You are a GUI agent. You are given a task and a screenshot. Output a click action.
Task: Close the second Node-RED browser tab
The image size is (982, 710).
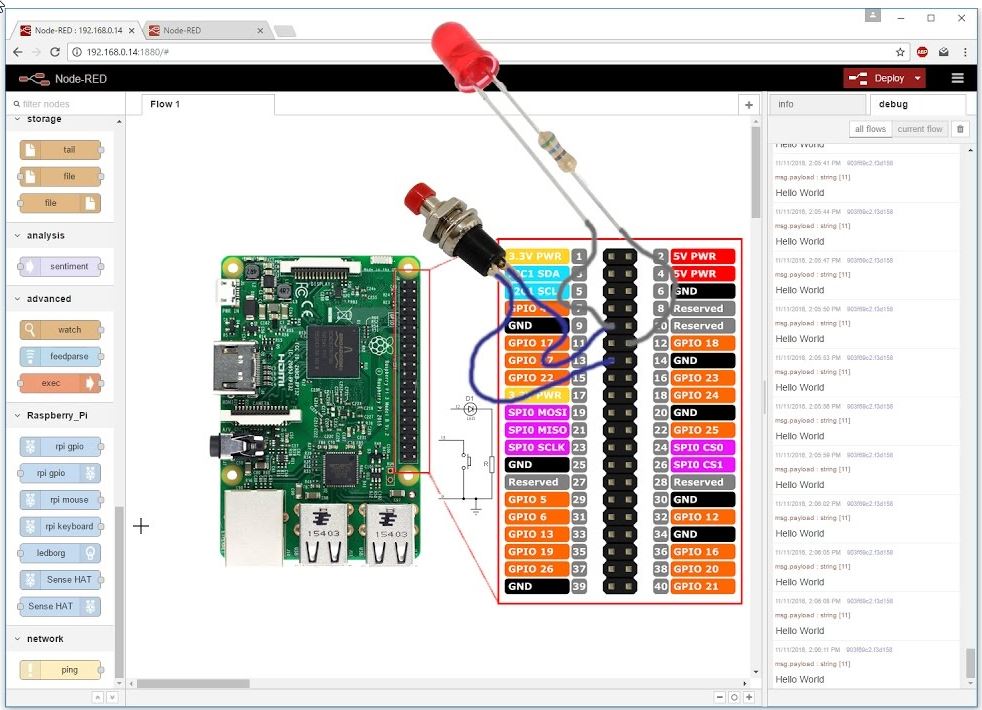point(260,30)
